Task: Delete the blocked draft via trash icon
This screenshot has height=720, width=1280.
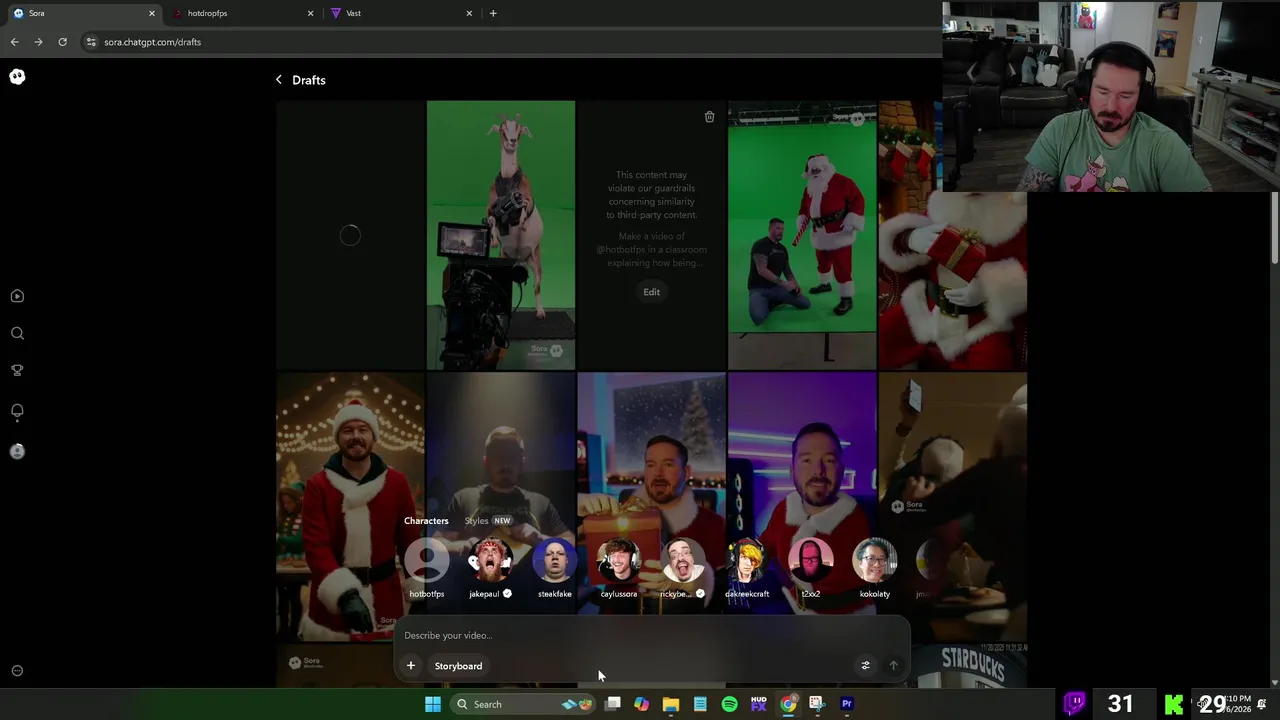Action: pos(709,117)
